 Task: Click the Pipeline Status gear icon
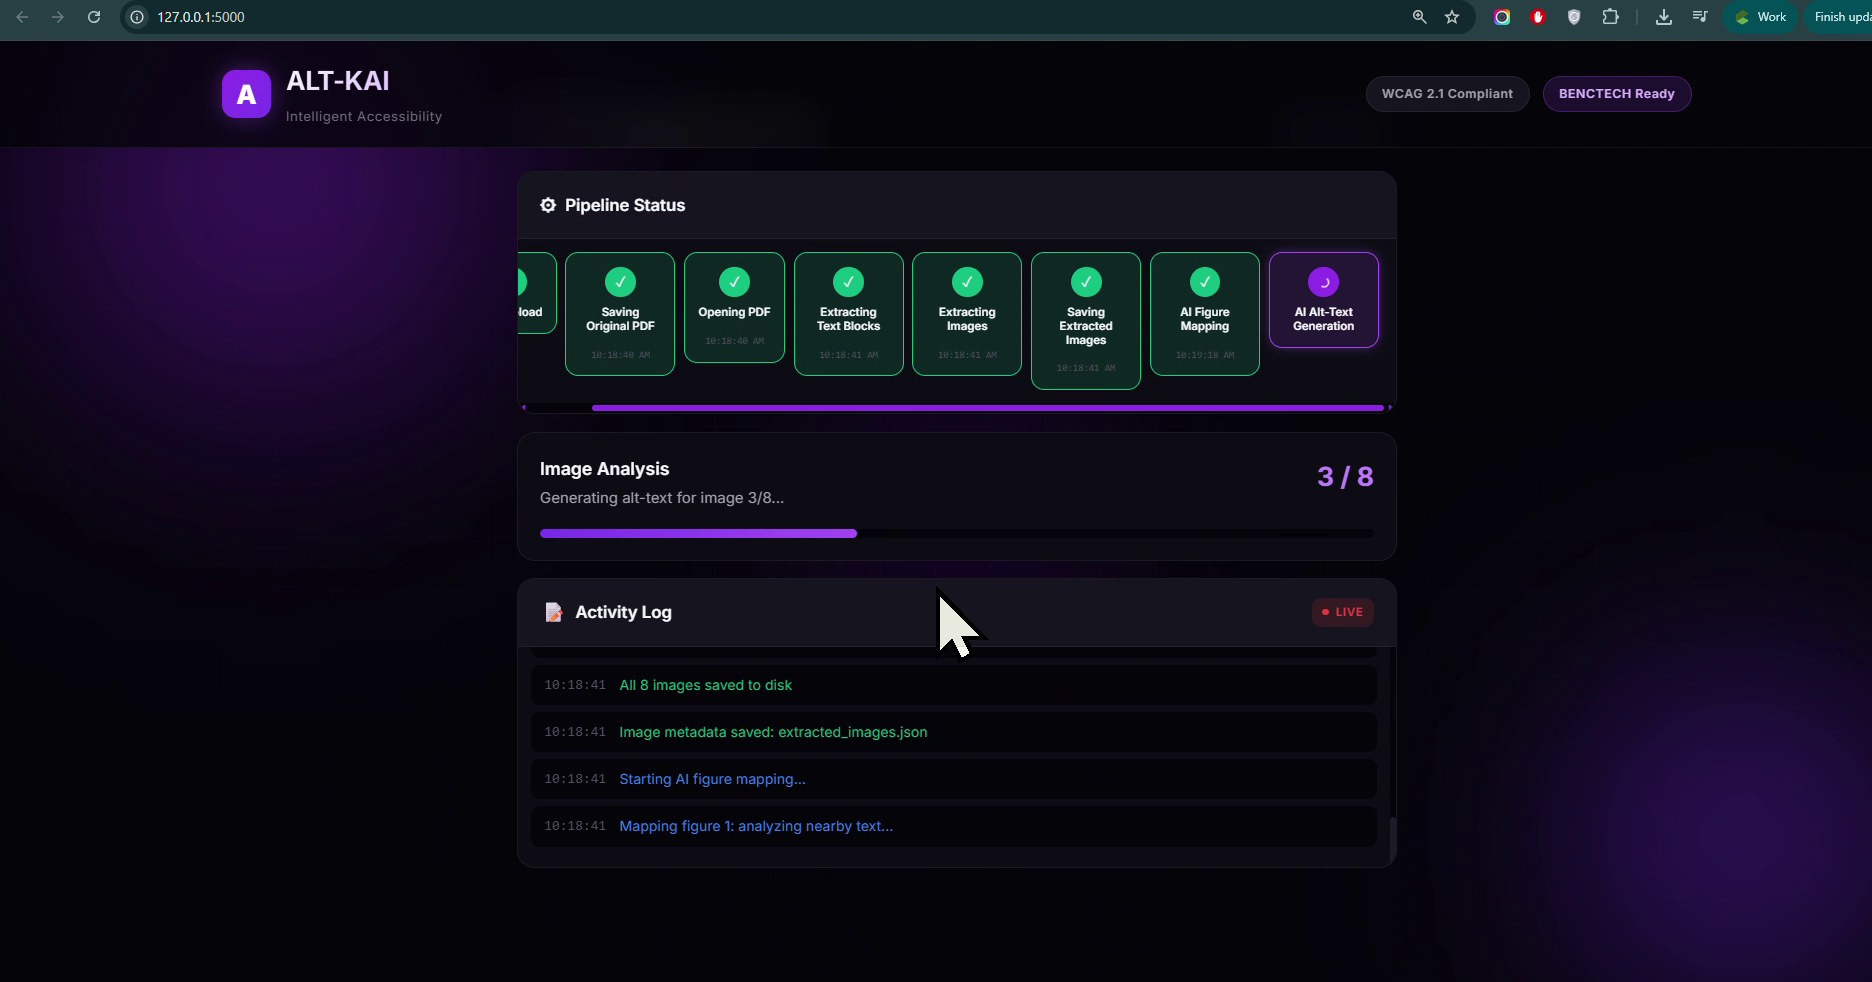548,205
